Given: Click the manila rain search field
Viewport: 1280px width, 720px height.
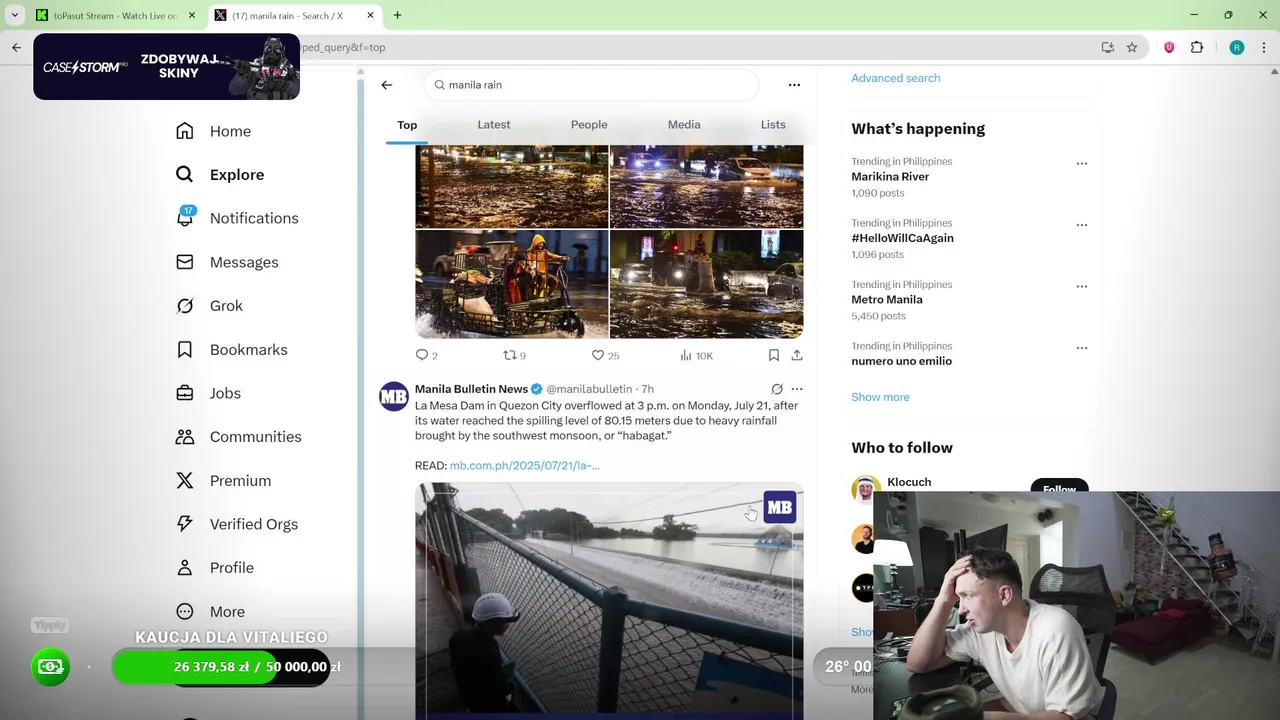Looking at the screenshot, I should [592, 85].
